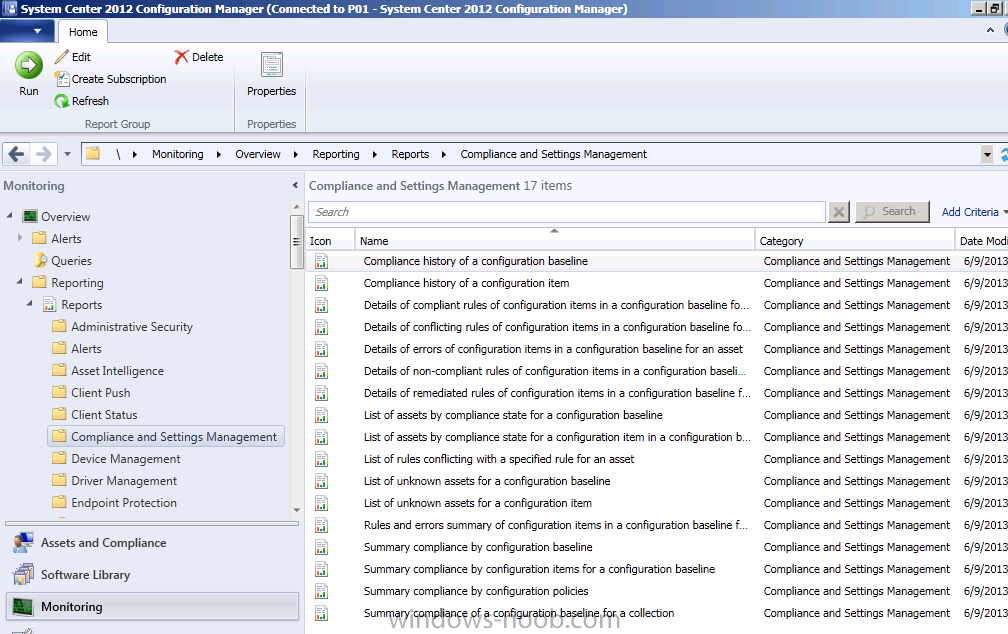Expand the arrow after Reports breadcrumb
Image resolution: width=1008 pixels, height=634 pixels.
[444, 154]
